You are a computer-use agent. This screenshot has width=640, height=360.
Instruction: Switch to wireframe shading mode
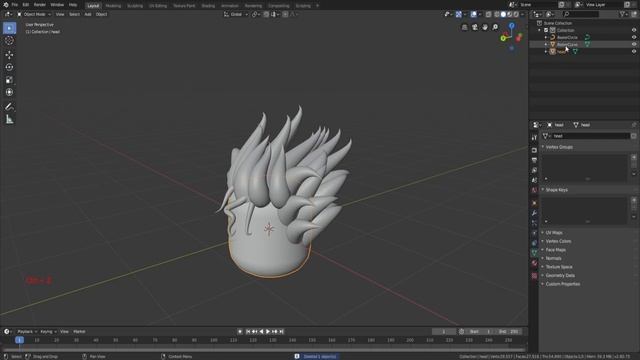(x=497, y=14)
